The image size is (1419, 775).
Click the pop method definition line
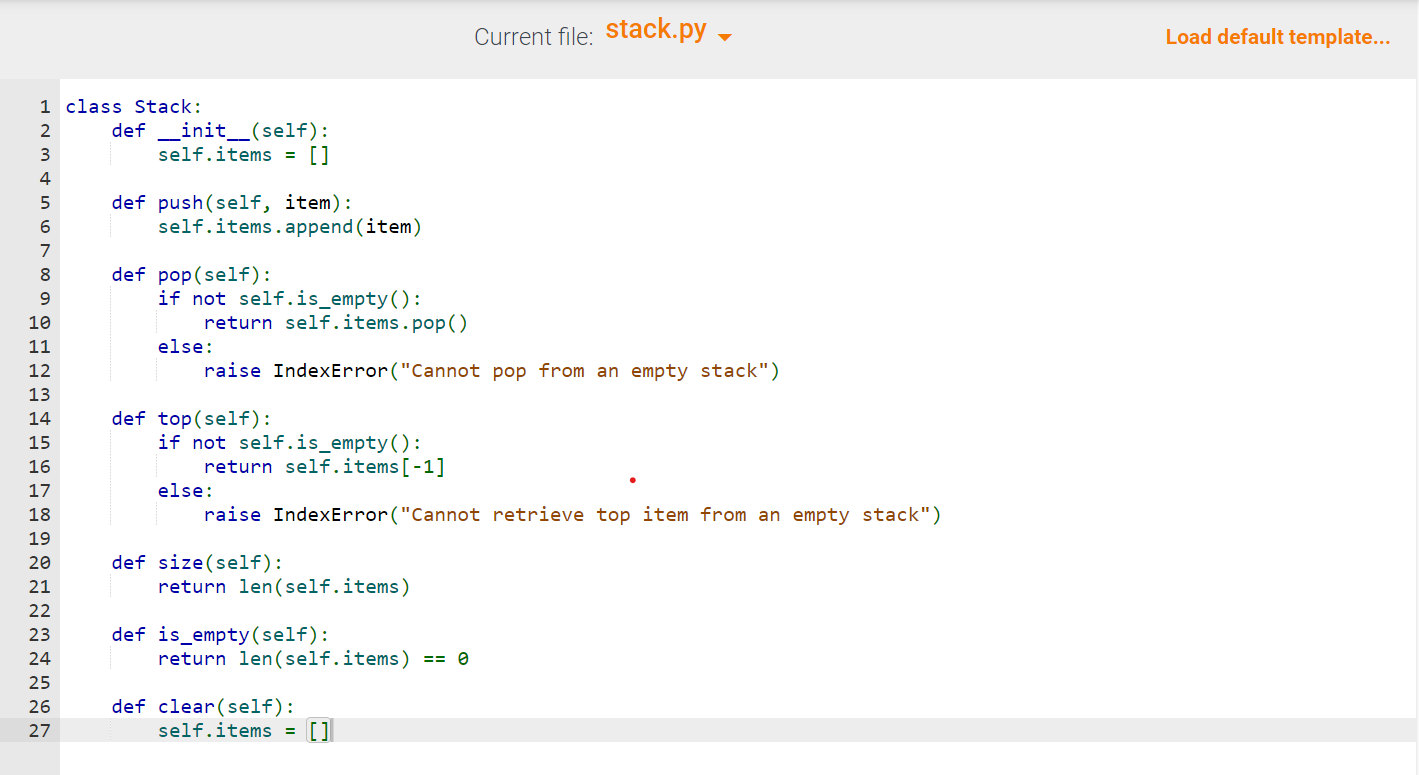click(x=190, y=274)
